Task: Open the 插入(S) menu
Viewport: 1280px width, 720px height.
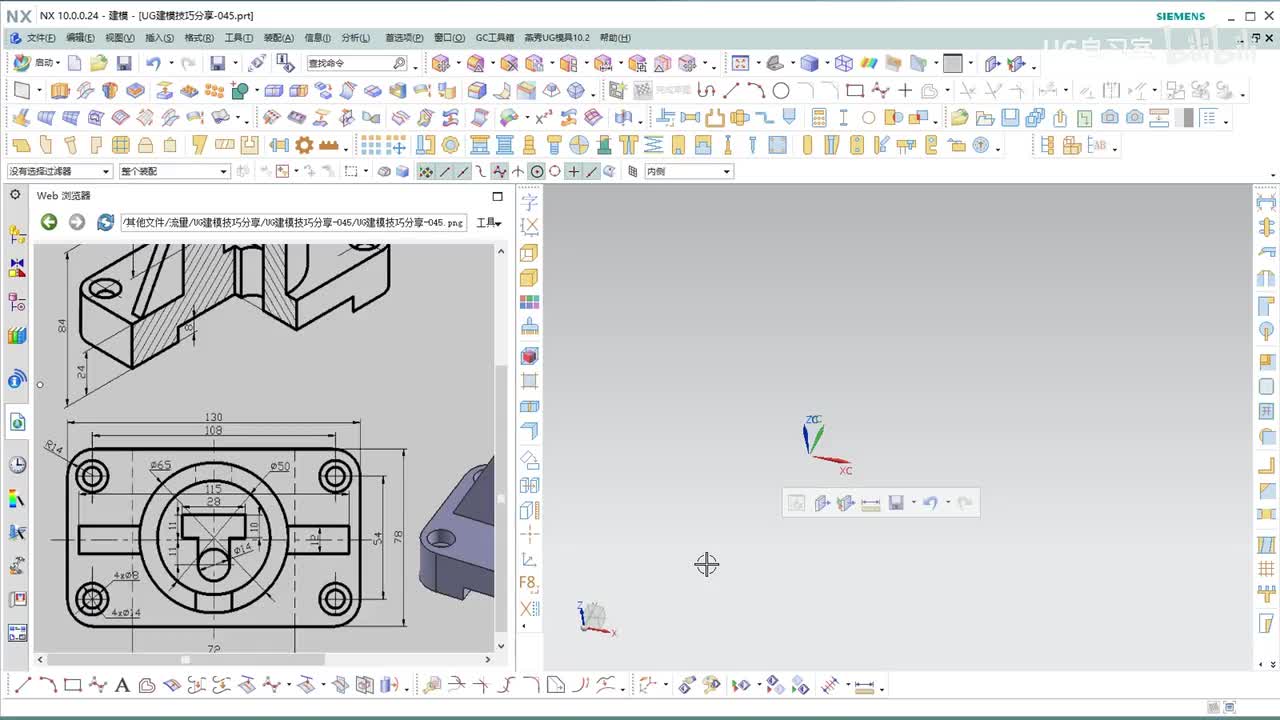Action: [x=159, y=38]
